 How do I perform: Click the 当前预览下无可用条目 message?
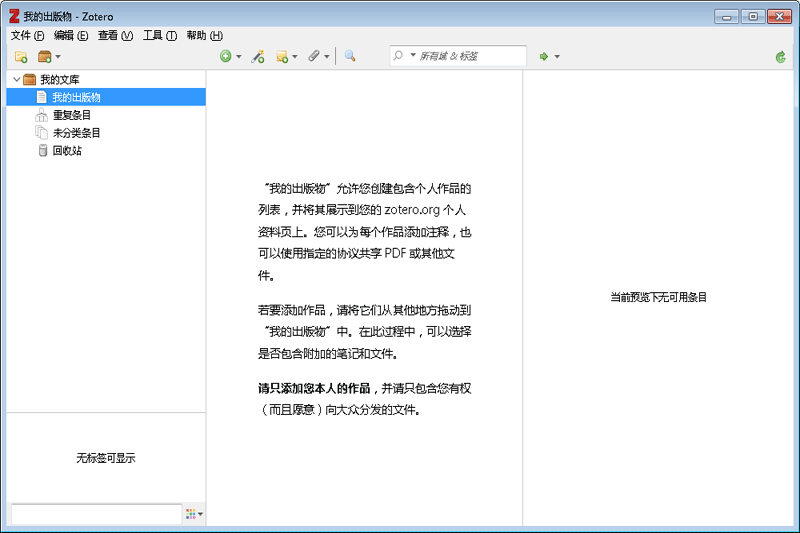(659, 297)
